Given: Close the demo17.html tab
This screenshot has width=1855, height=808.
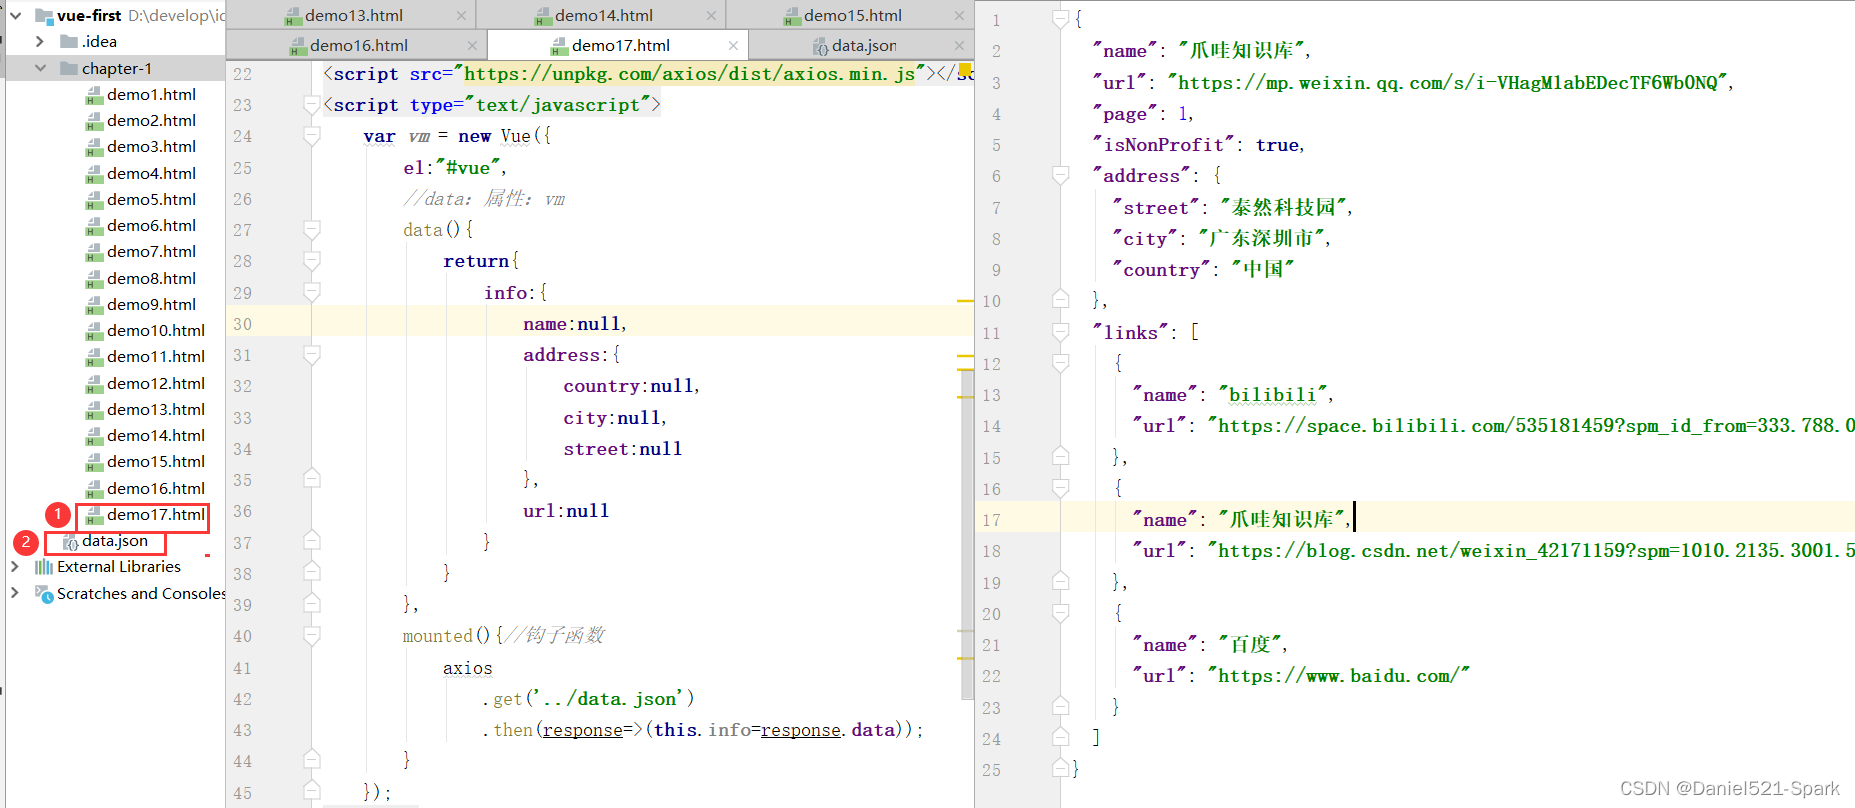Looking at the screenshot, I should (733, 45).
